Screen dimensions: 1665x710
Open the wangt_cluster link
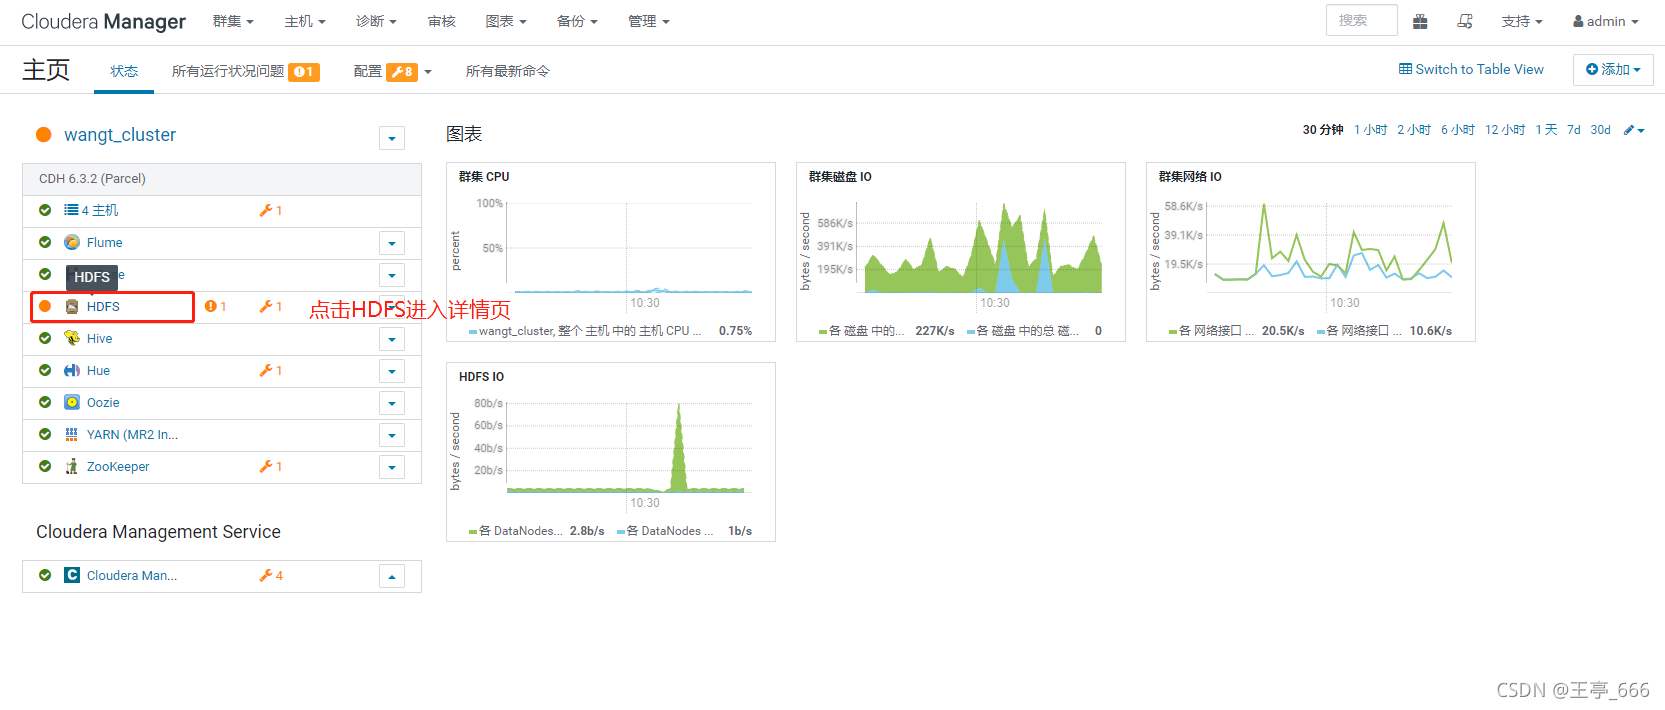pos(120,135)
